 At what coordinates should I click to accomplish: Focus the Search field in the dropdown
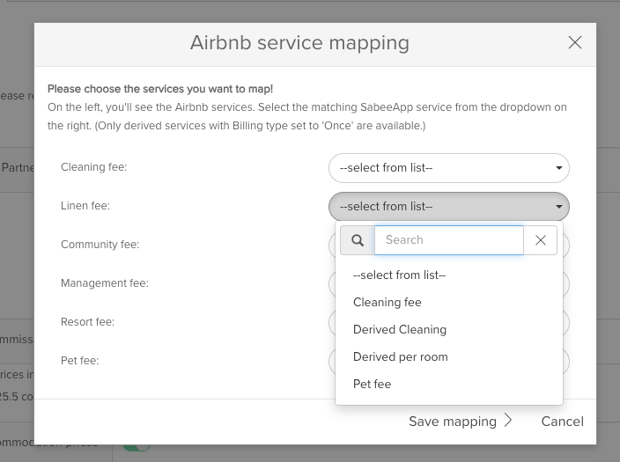coord(449,240)
